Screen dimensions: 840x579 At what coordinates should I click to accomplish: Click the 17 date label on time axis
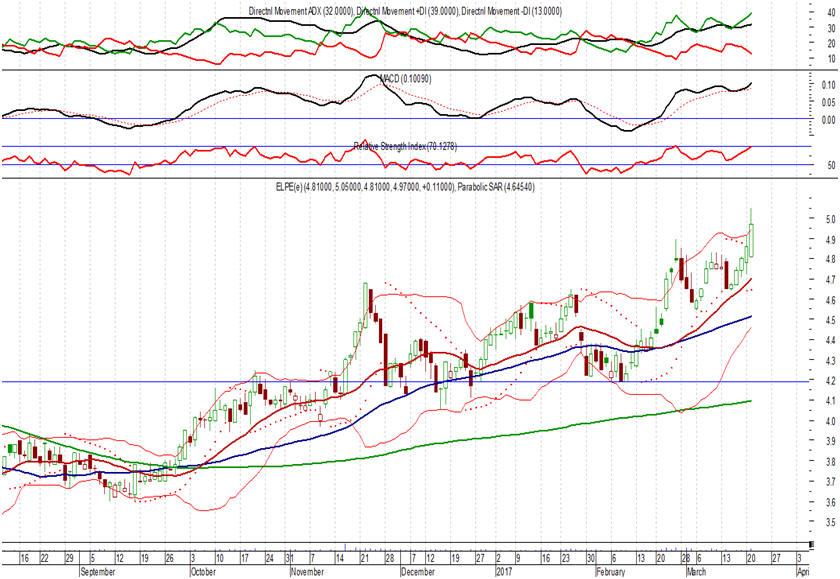pyautogui.click(x=245, y=559)
